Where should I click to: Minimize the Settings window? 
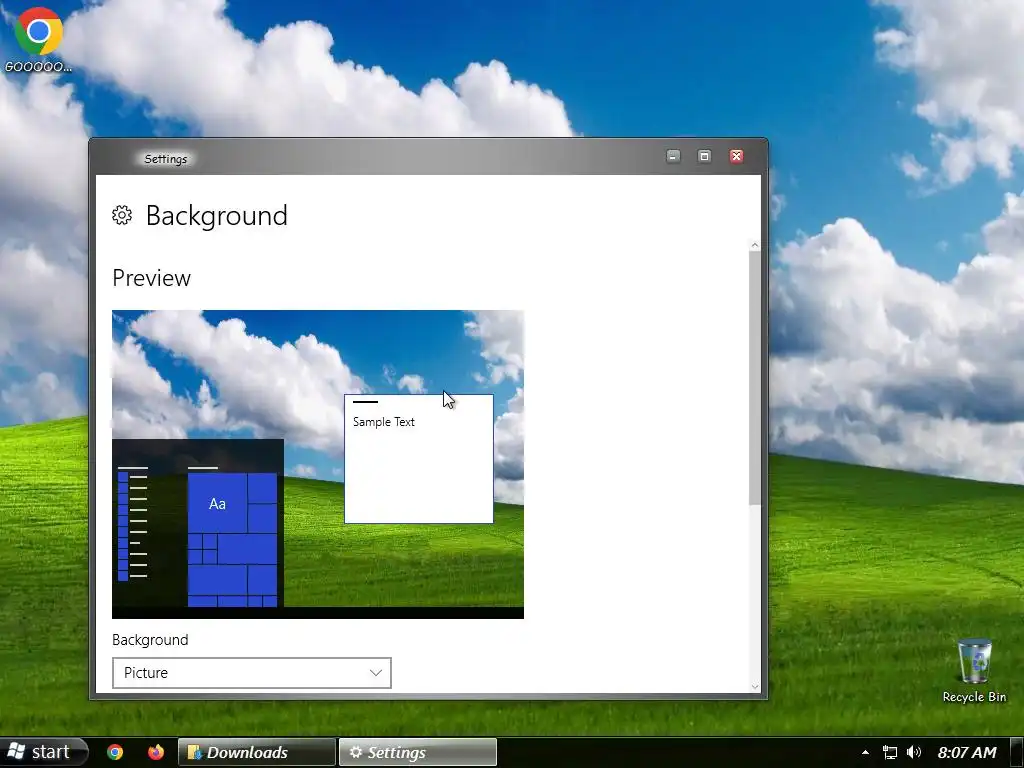pos(673,156)
